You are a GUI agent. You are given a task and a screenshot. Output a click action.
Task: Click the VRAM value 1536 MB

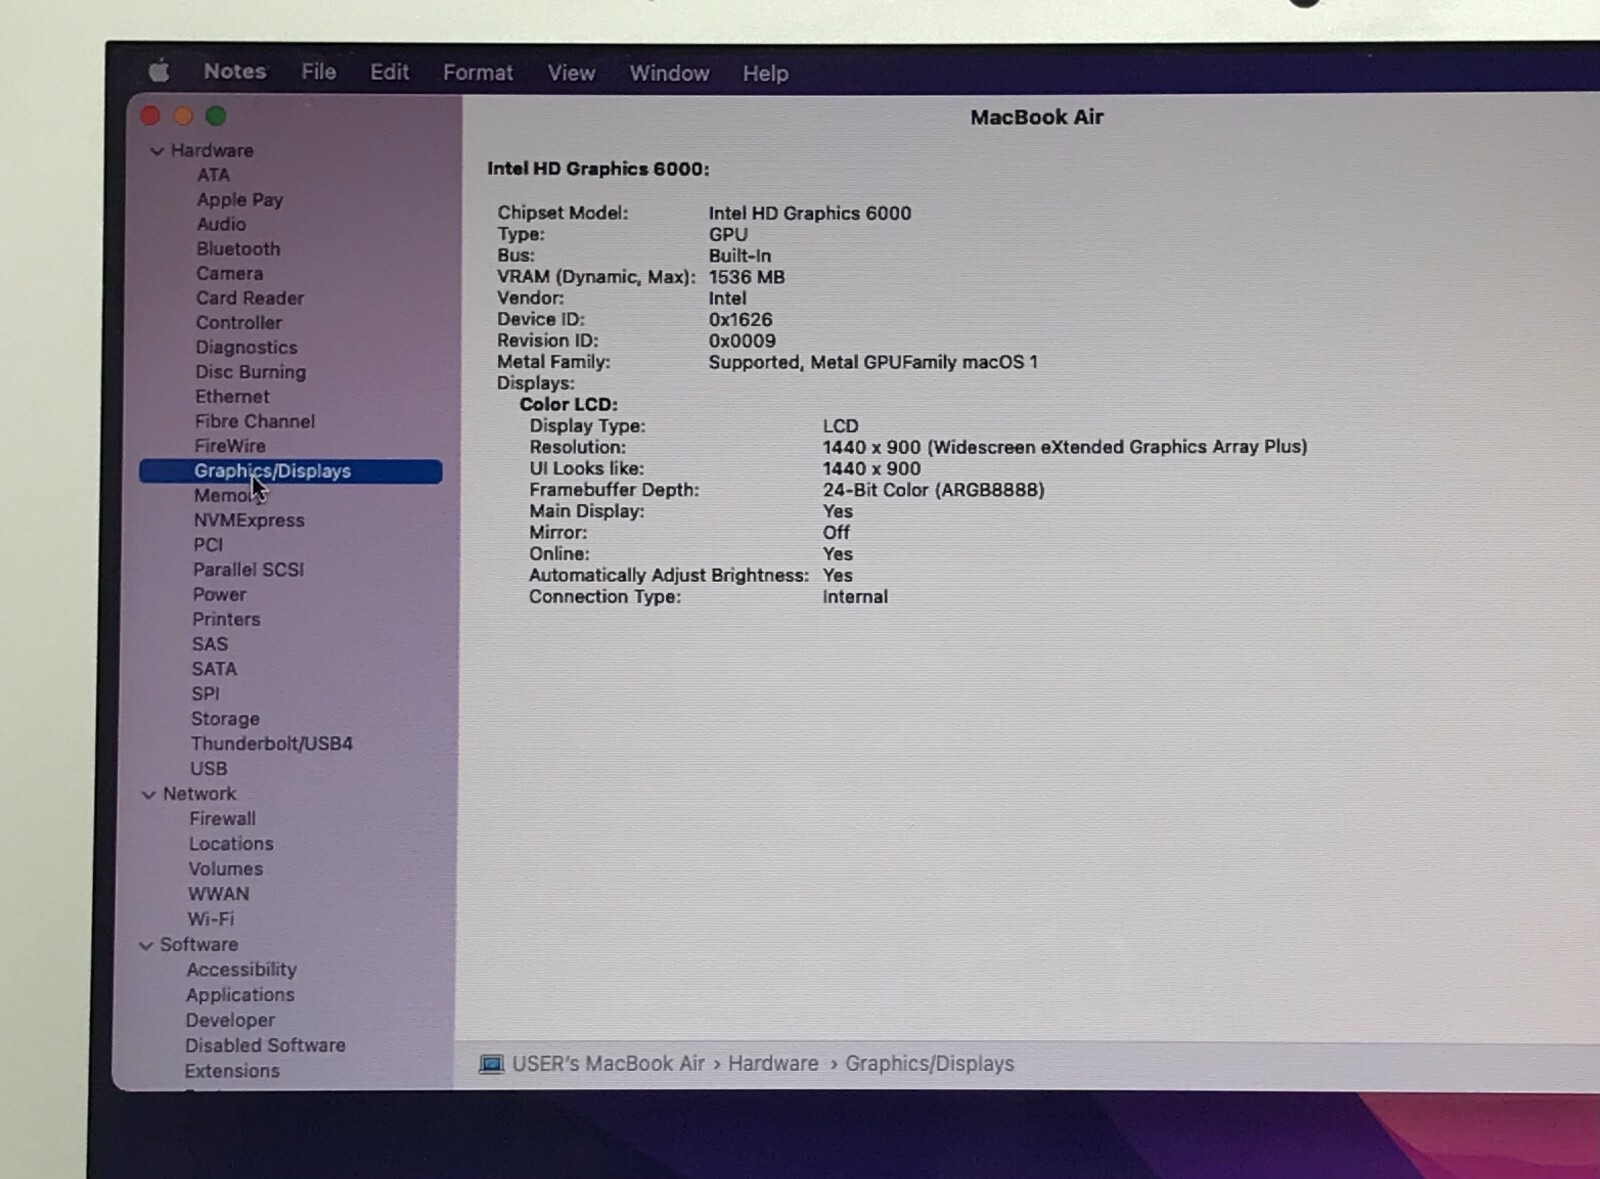(x=747, y=277)
